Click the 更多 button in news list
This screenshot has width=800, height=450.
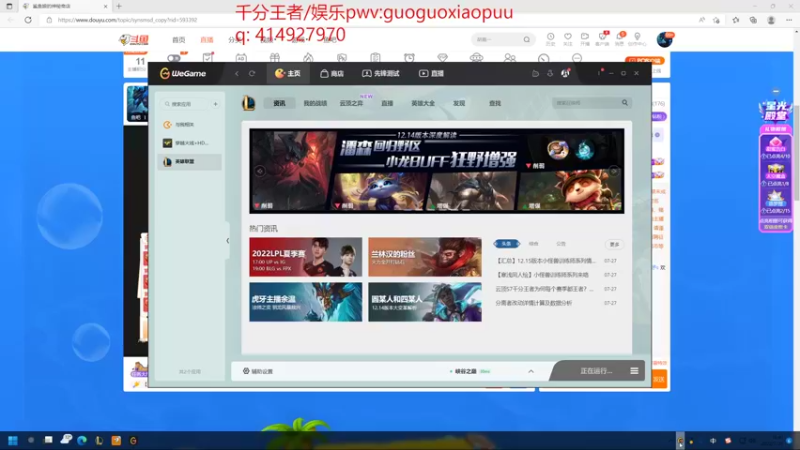614,244
